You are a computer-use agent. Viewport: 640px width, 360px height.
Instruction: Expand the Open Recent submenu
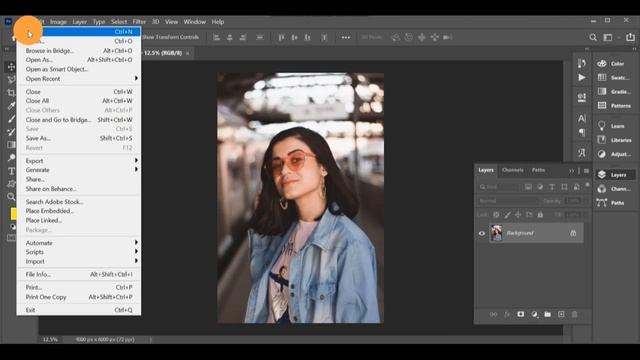(x=79, y=79)
